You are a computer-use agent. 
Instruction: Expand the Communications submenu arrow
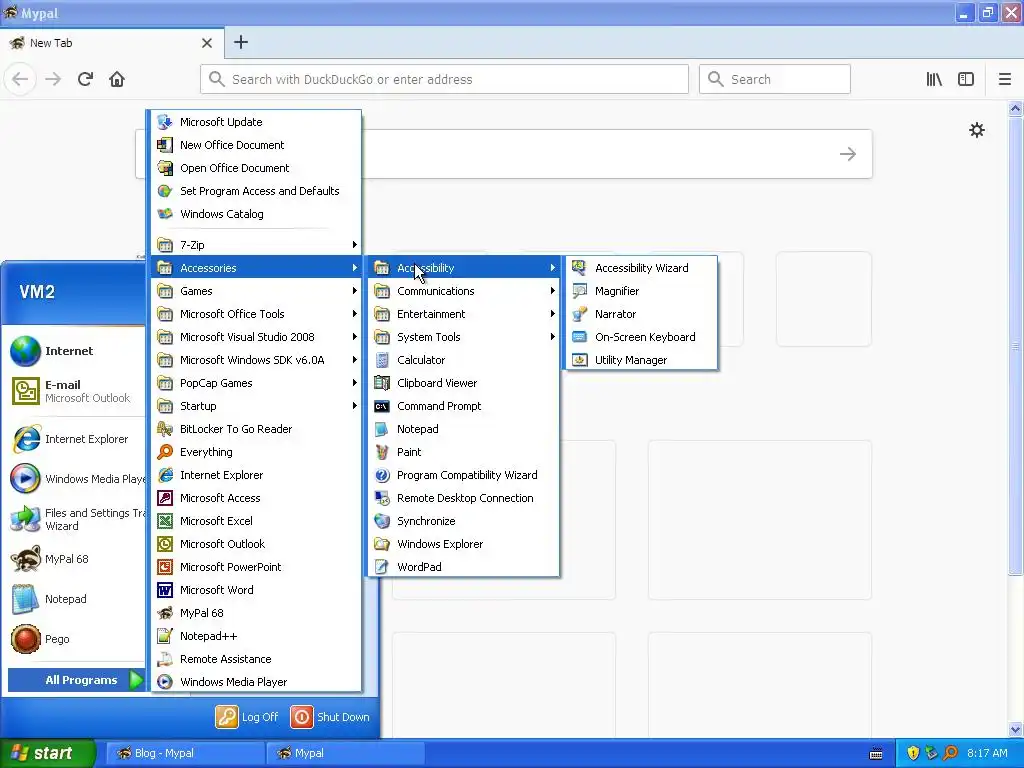[x=552, y=291]
